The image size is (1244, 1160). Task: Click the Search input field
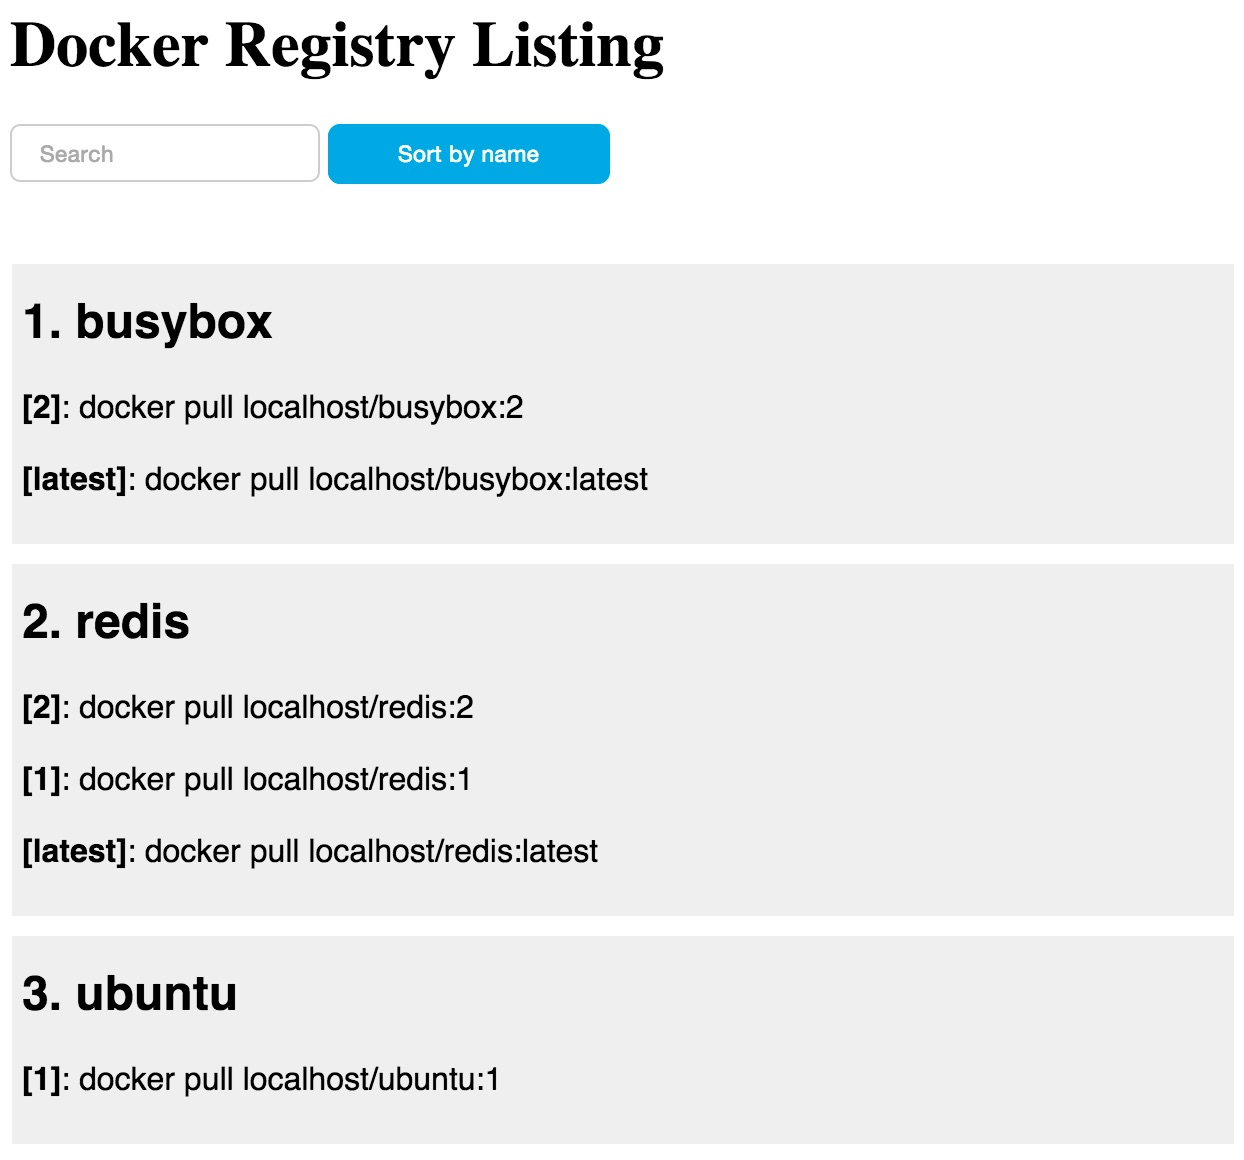tap(165, 154)
